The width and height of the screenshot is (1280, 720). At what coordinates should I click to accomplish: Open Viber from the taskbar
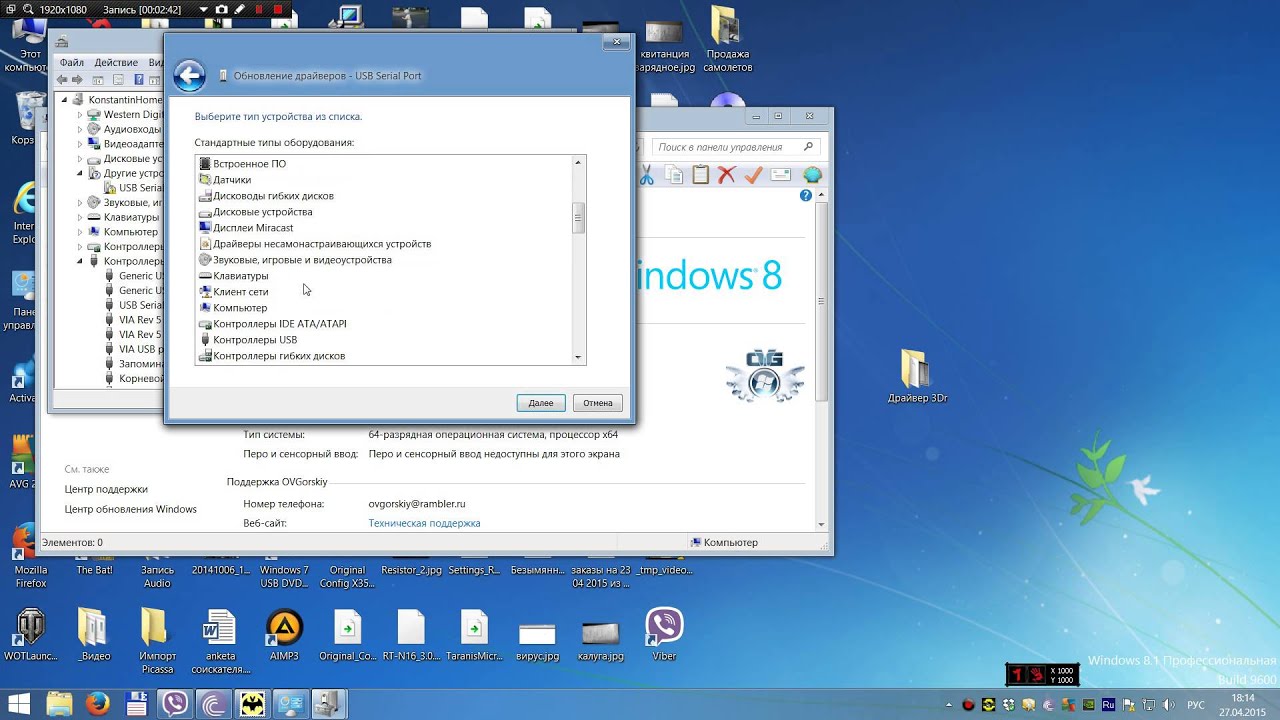click(x=175, y=704)
